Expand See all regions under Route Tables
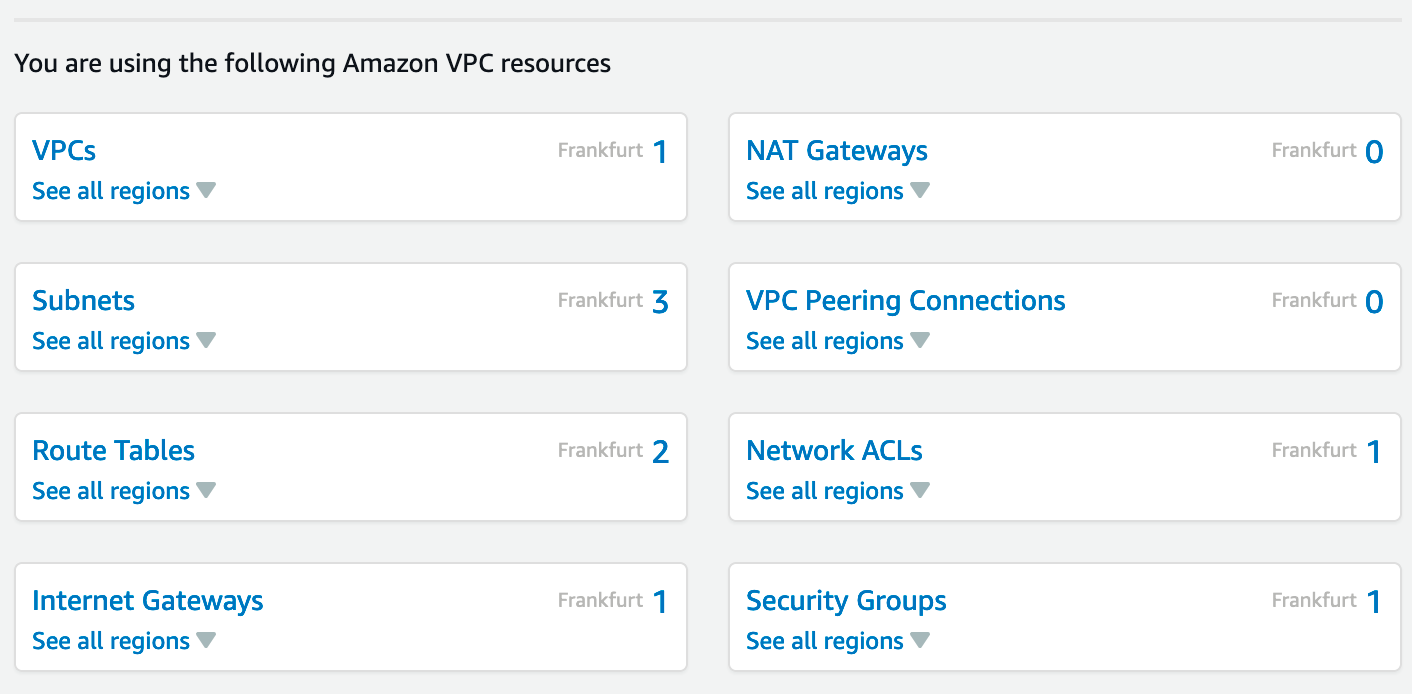The height and width of the screenshot is (694, 1412). coord(123,491)
